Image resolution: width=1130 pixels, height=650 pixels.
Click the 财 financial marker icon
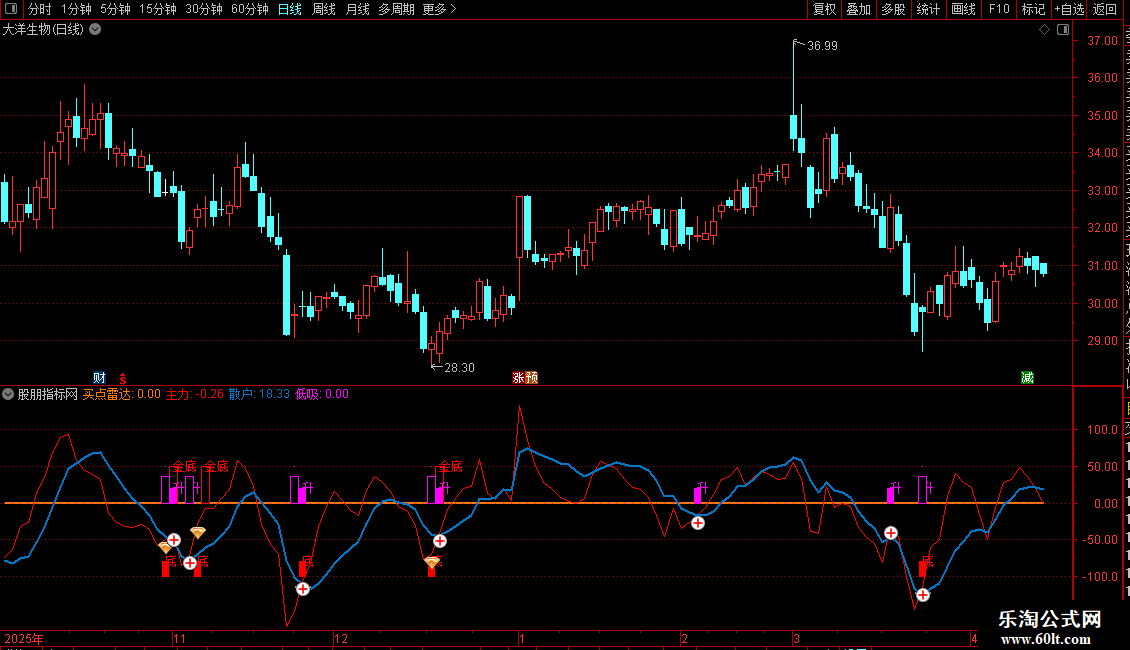(99, 378)
